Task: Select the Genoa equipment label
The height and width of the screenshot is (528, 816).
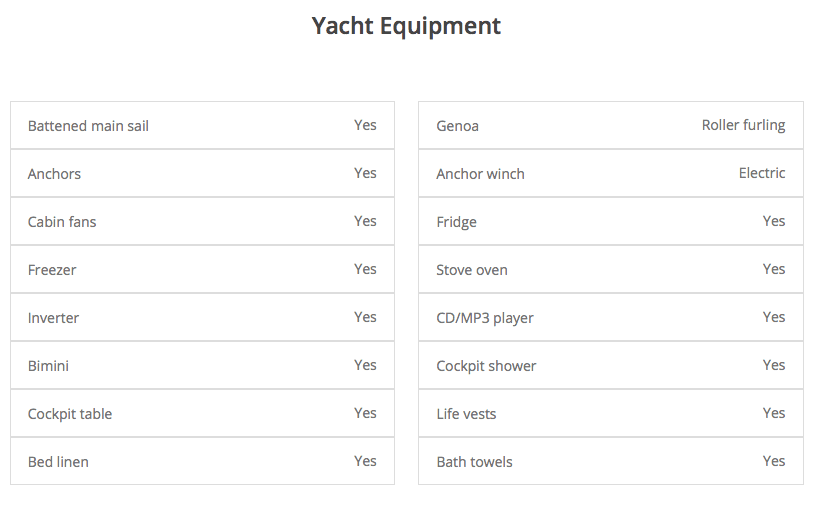Action: pos(457,126)
